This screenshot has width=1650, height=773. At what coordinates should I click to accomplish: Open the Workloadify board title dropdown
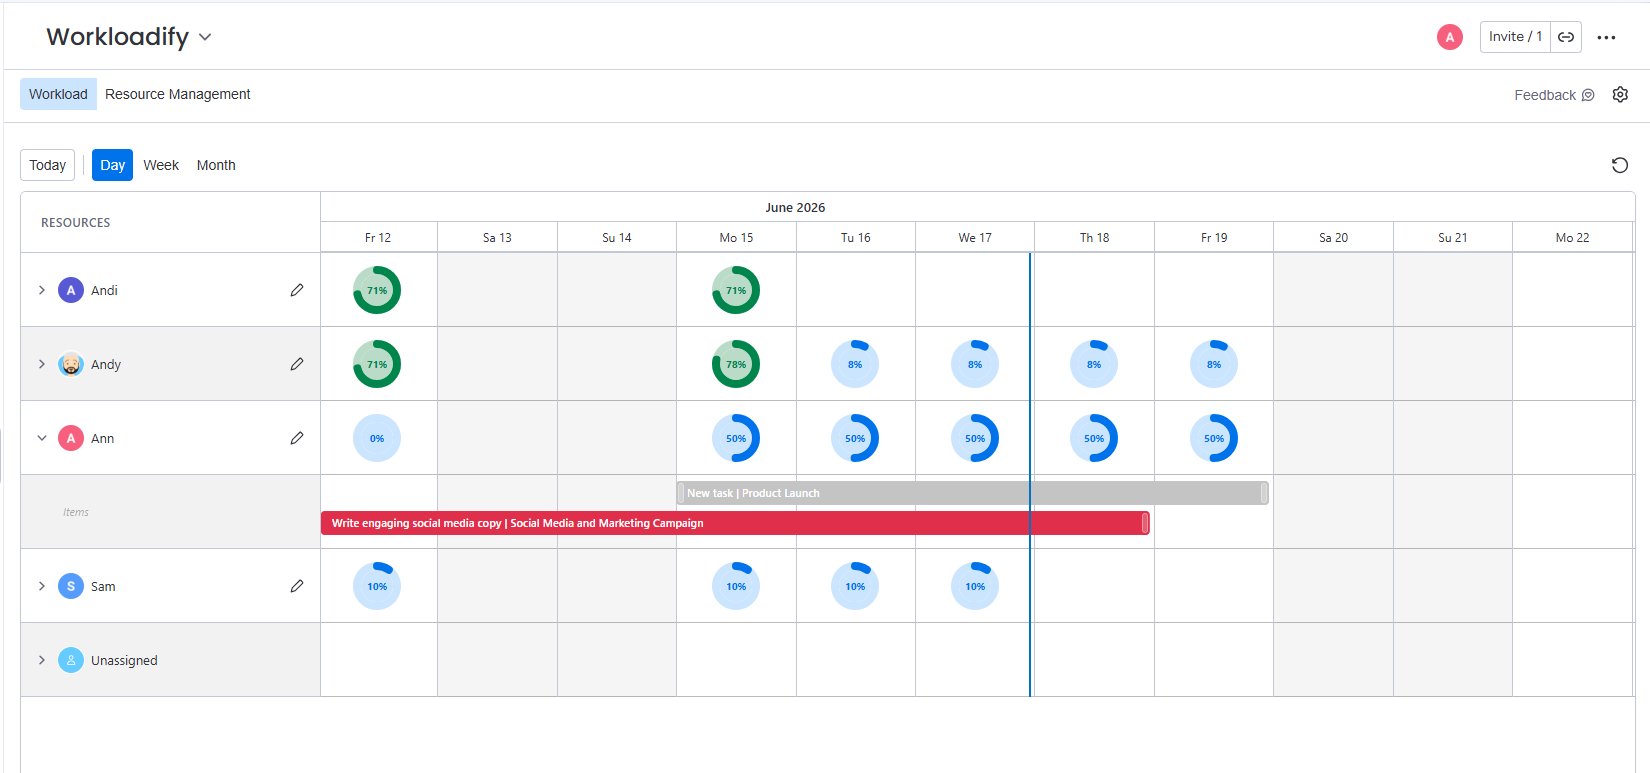pyautogui.click(x=205, y=37)
